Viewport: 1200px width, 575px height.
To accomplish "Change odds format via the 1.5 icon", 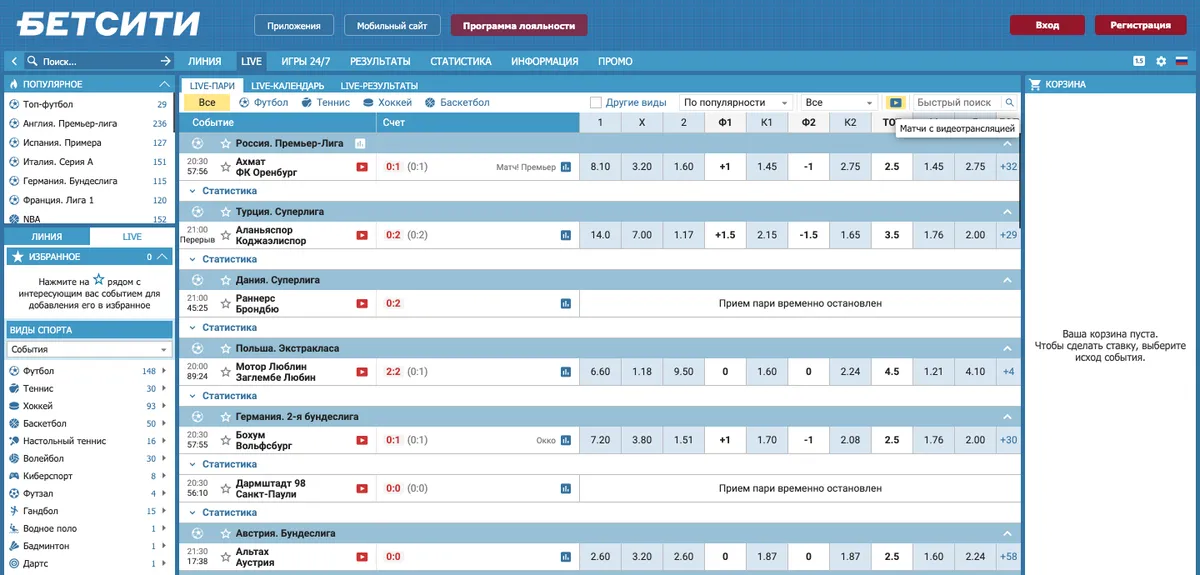I will 1139,61.
